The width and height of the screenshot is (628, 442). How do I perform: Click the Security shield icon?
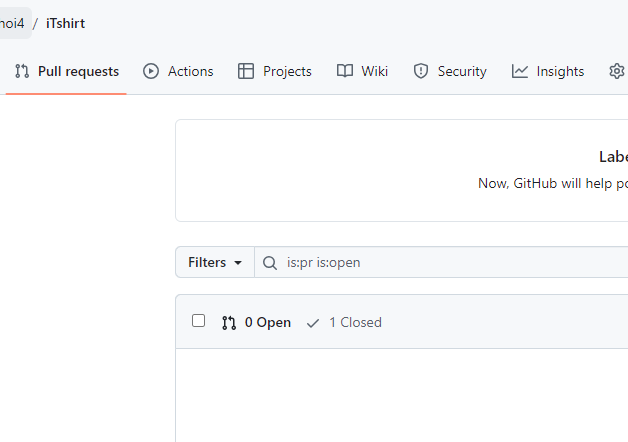point(421,71)
